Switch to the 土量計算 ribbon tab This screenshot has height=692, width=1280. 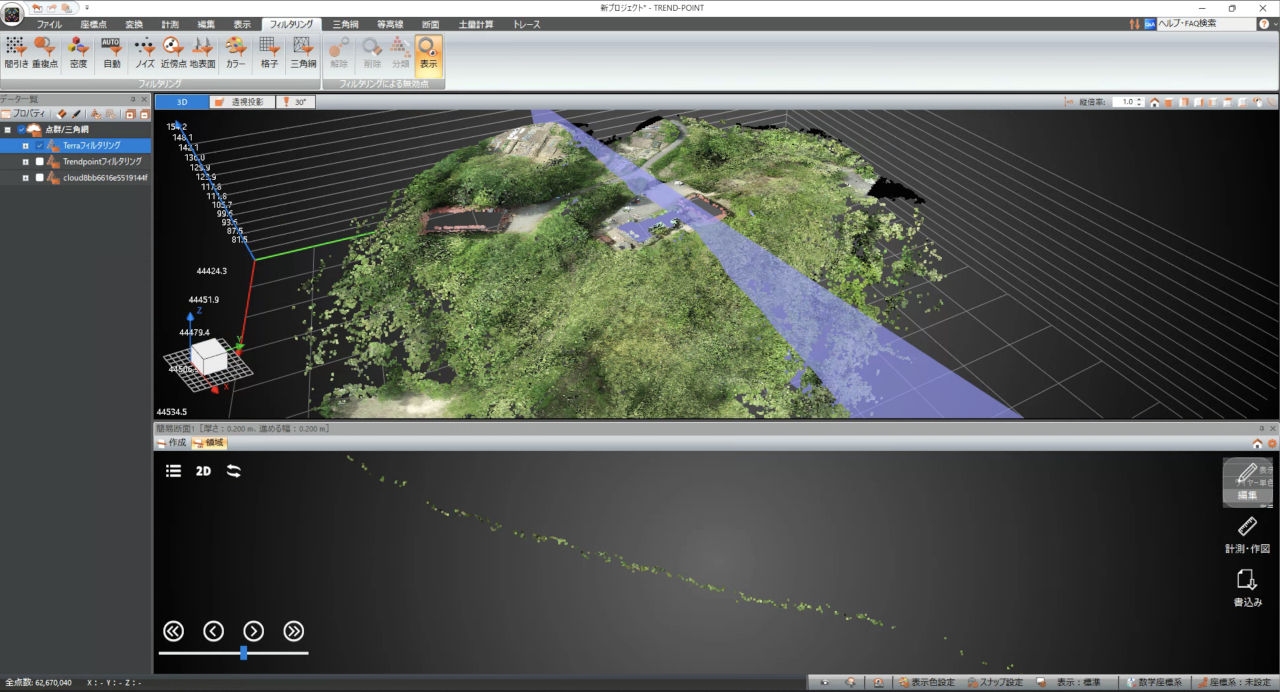475,23
